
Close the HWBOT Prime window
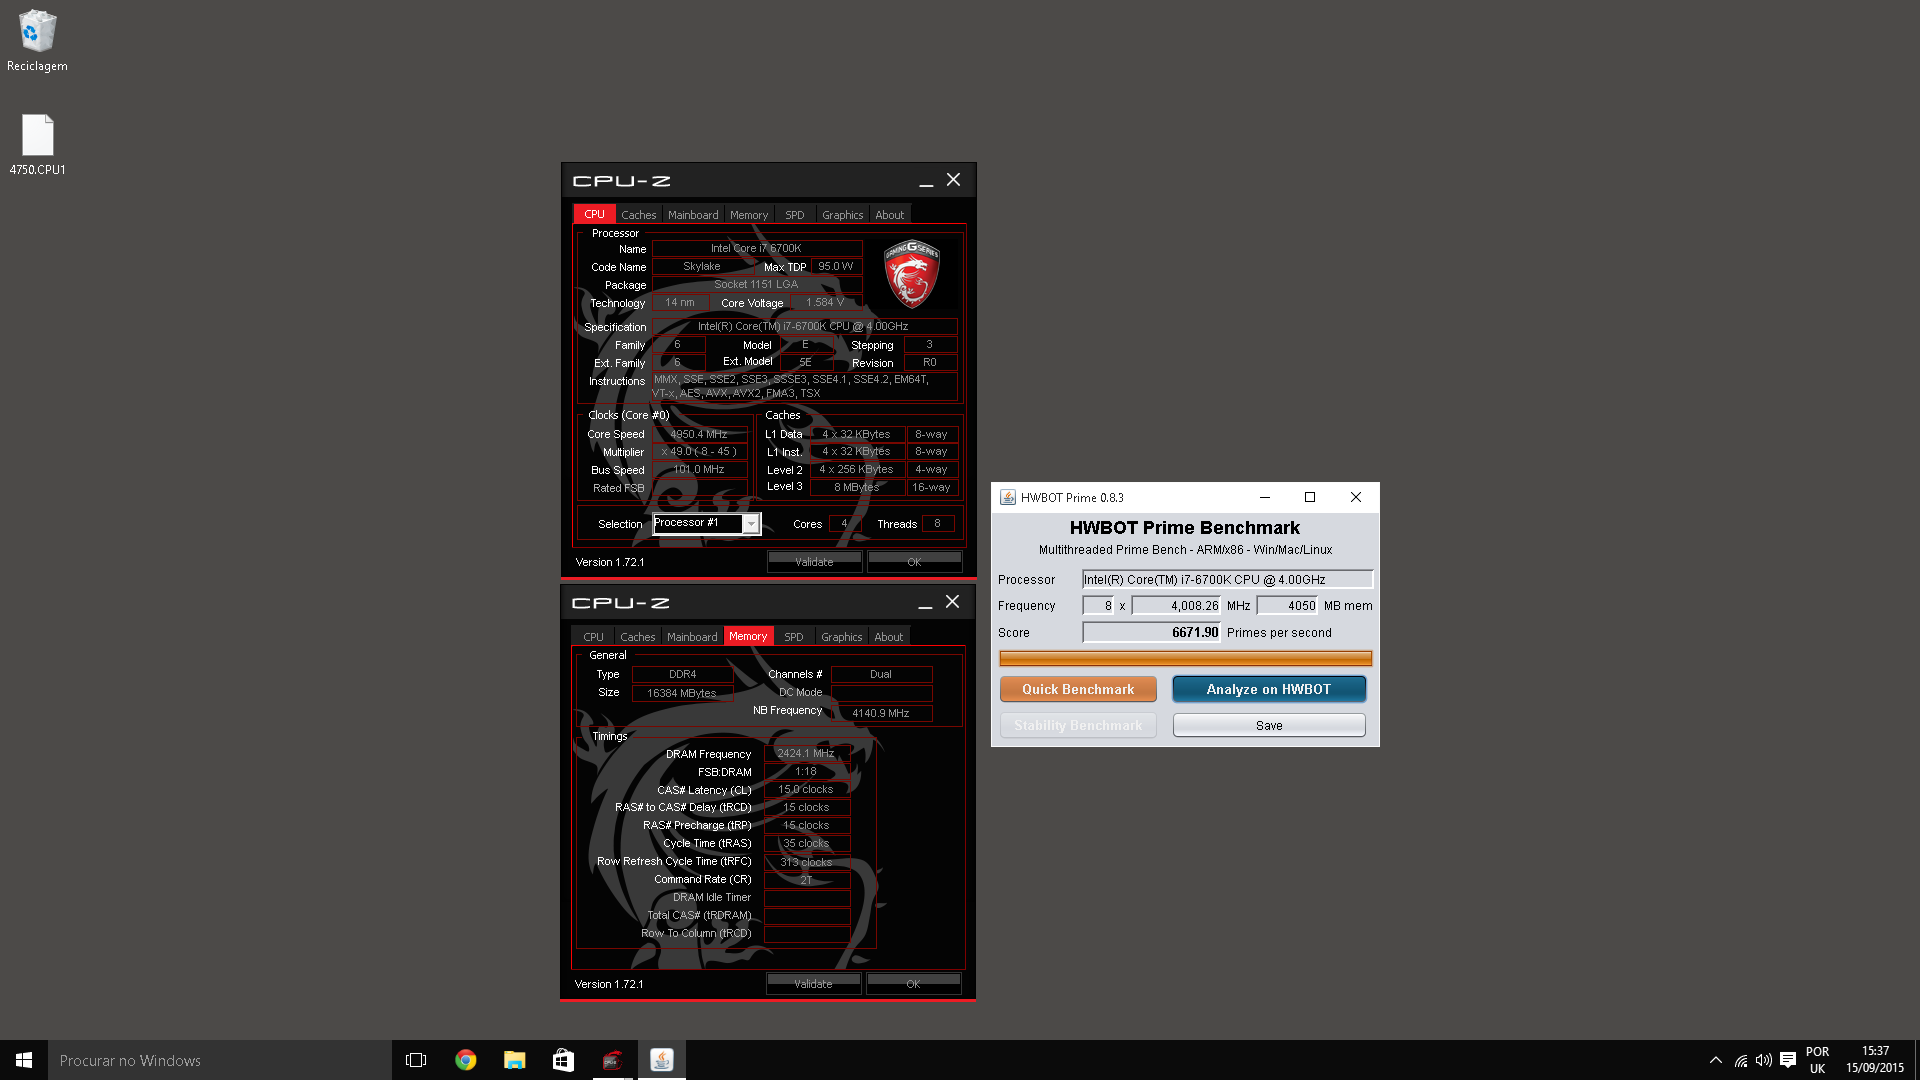(1356, 497)
